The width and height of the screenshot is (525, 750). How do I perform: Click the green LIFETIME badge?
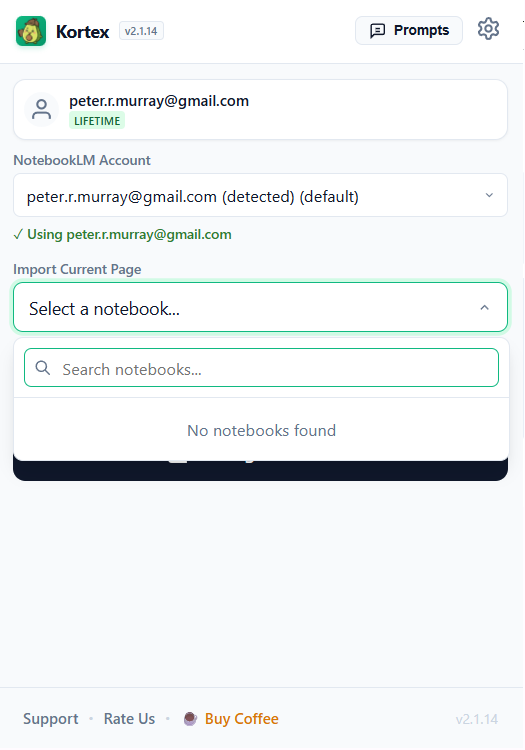[x=97, y=121]
